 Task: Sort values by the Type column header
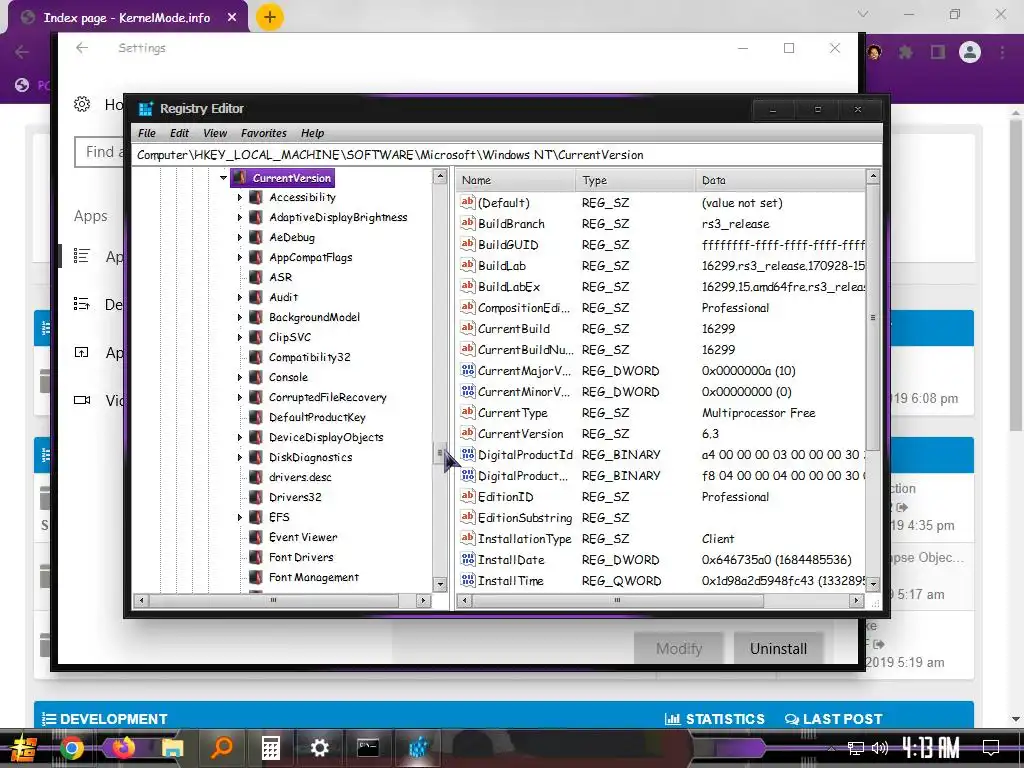point(635,180)
